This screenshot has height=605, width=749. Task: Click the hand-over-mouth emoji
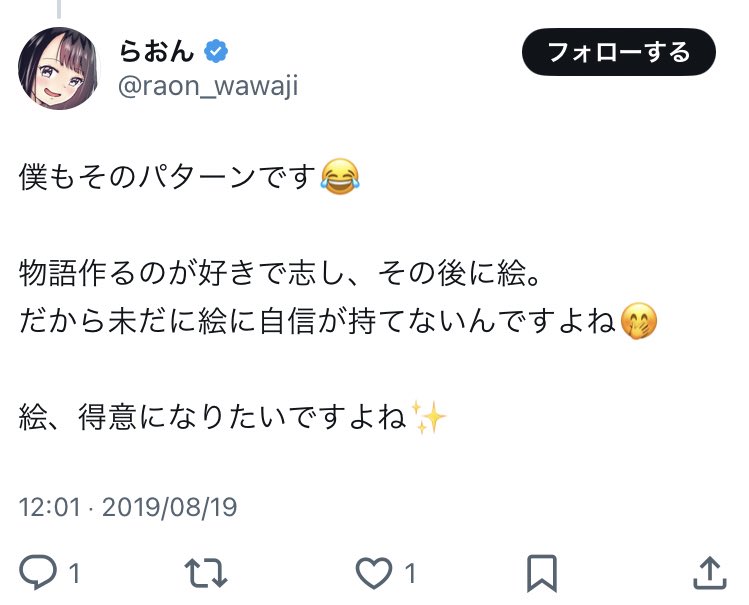pyautogui.click(x=639, y=323)
